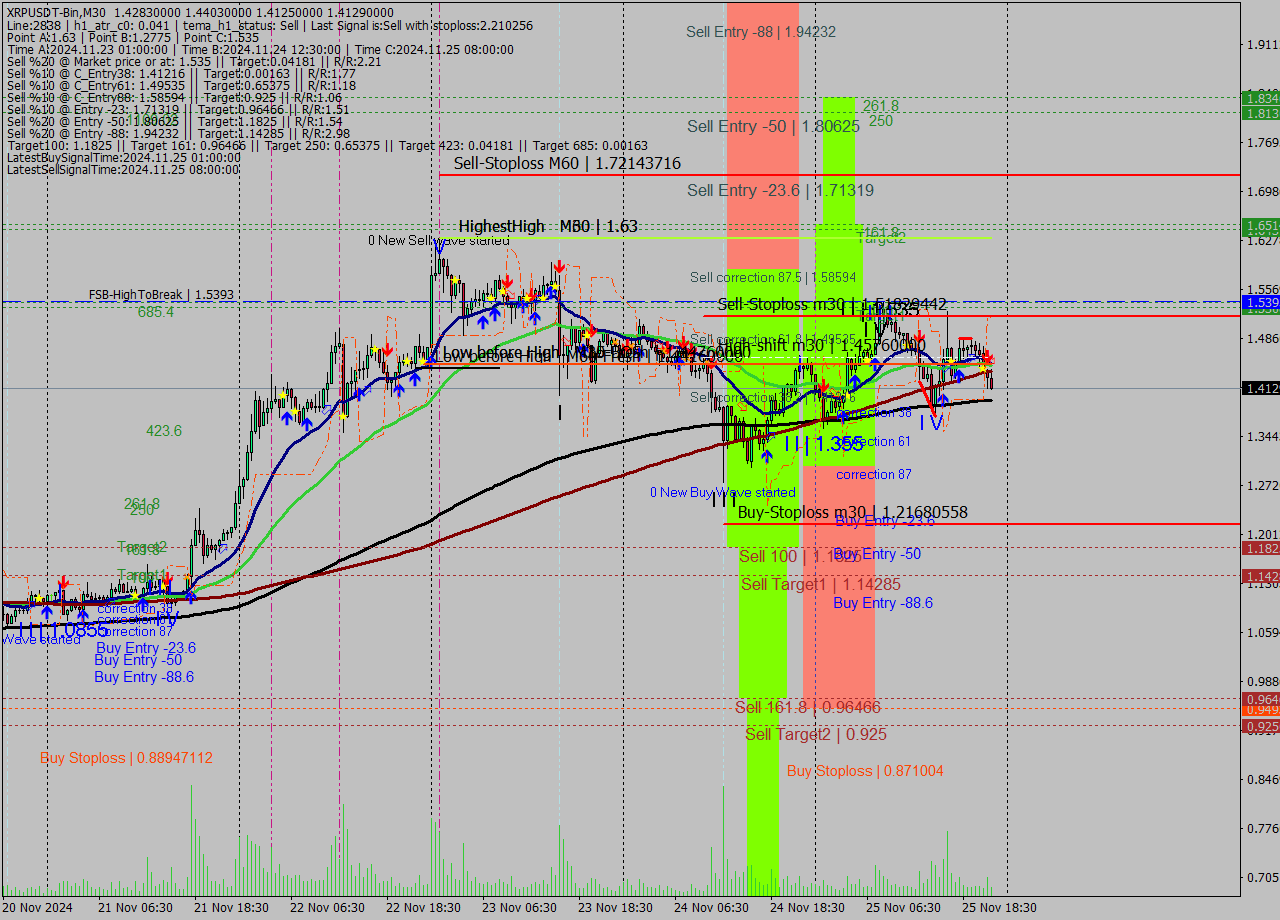Click the green 1.834 price tag
The height and width of the screenshot is (920, 1280).
[x=1260, y=98]
